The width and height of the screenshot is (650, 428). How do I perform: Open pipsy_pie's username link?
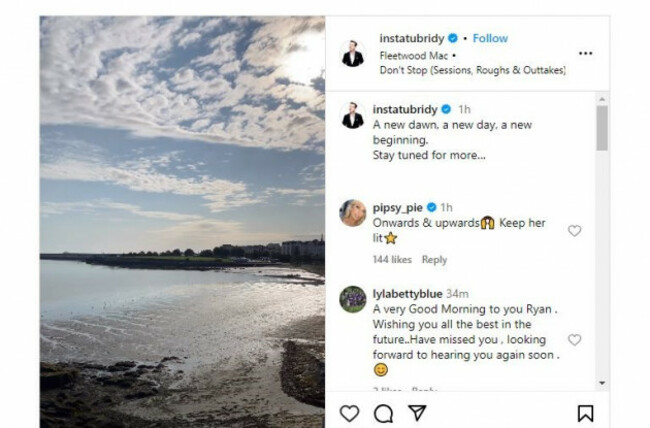point(398,207)
